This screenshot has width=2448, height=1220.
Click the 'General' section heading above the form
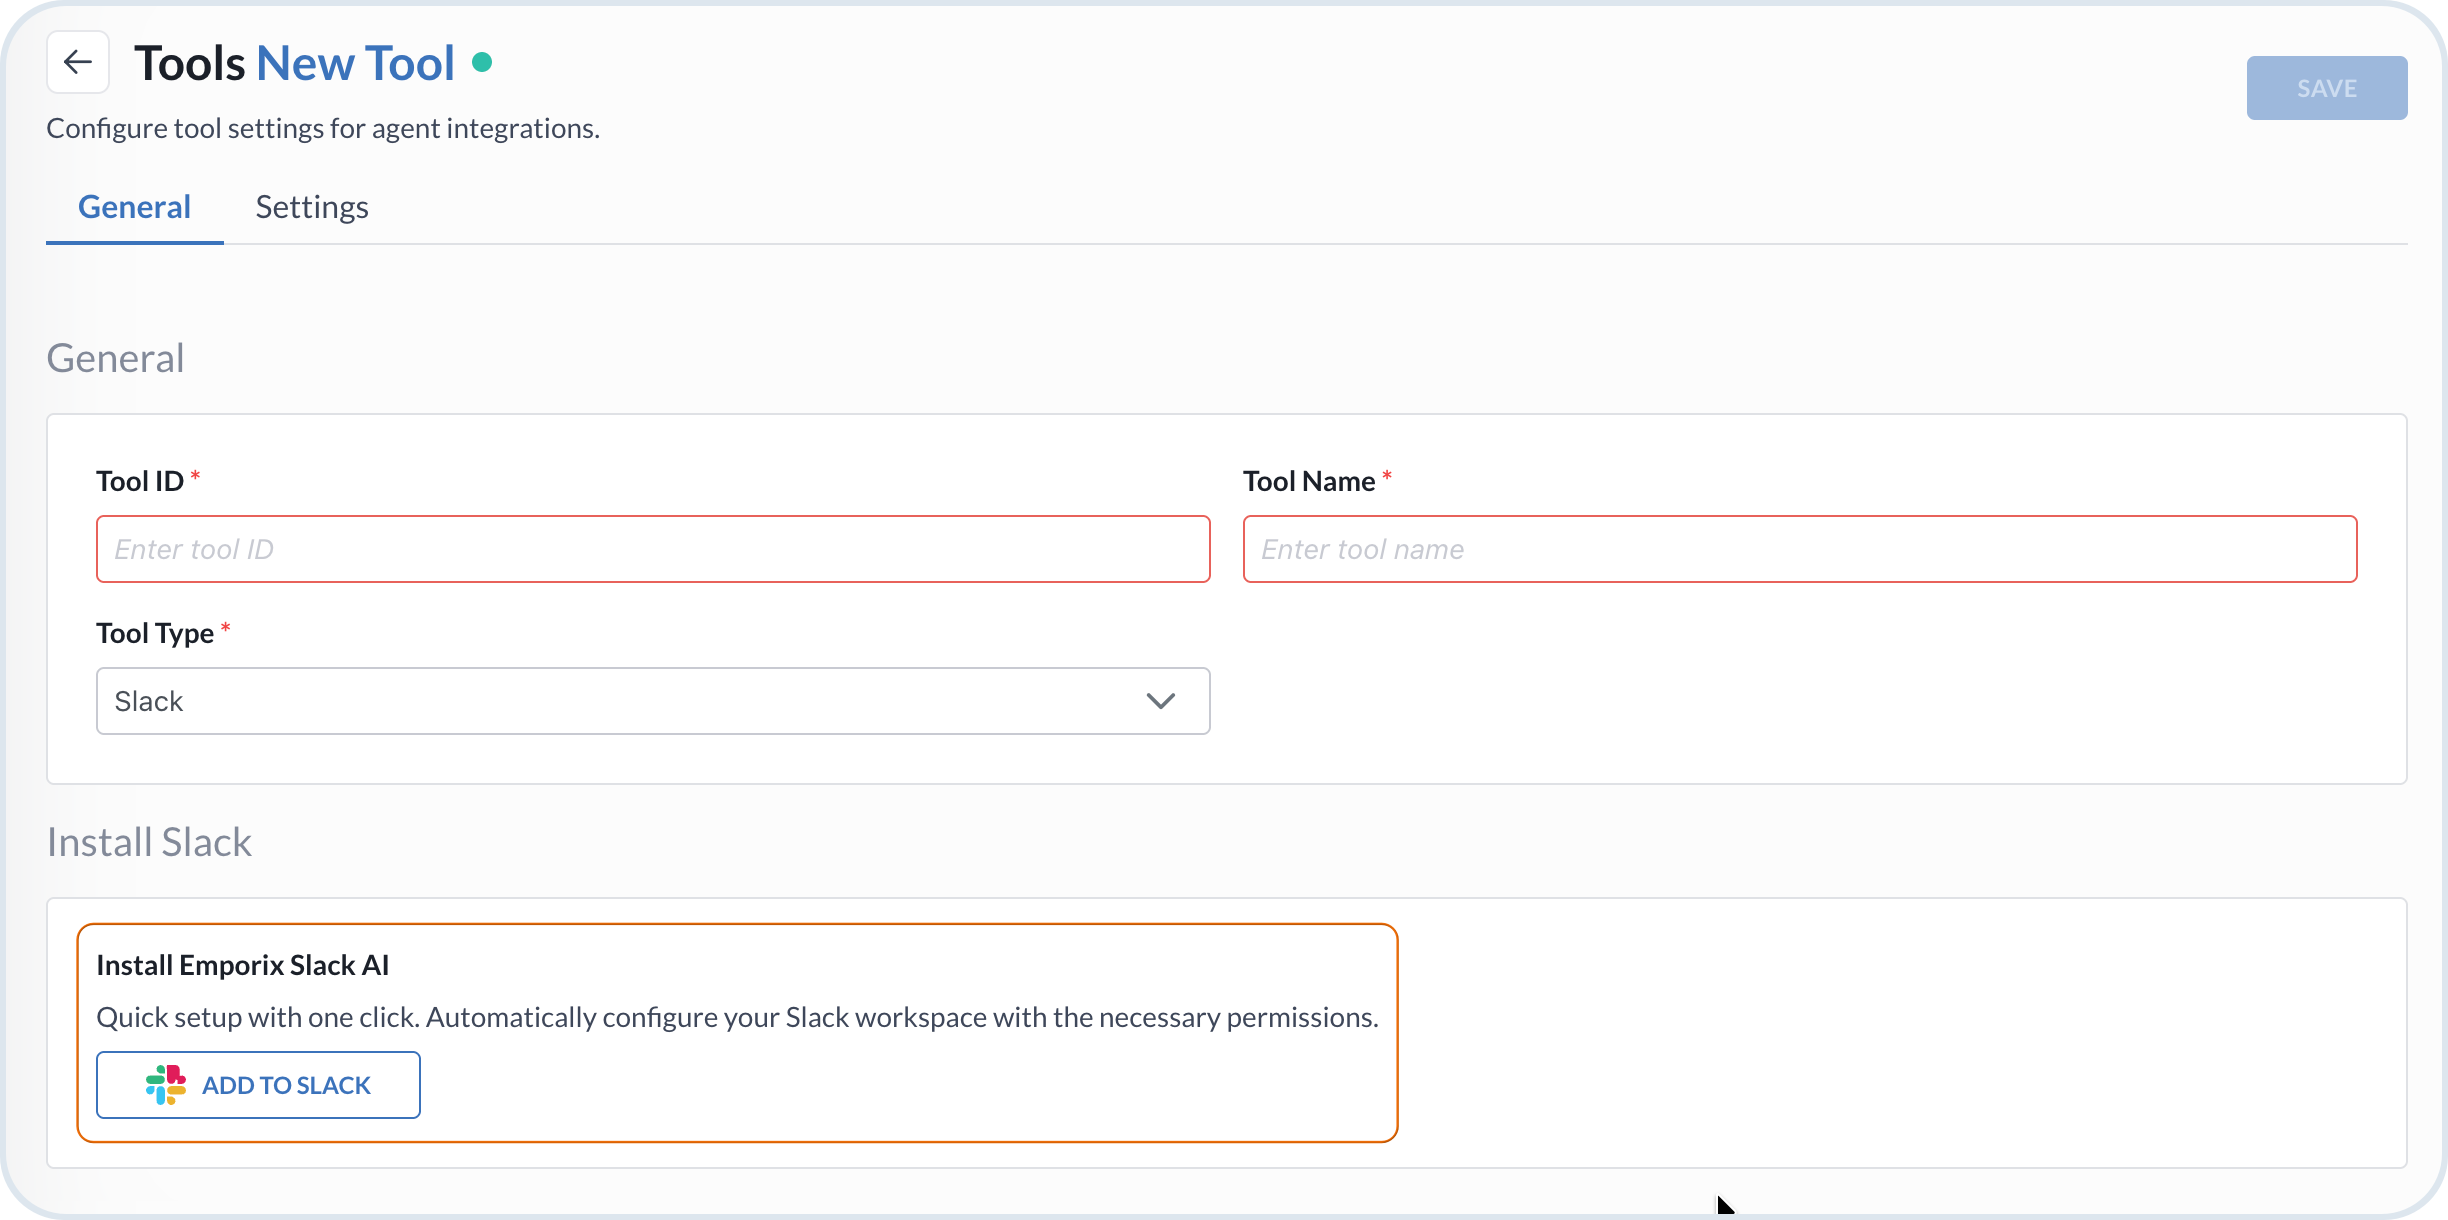coord(116,358)
